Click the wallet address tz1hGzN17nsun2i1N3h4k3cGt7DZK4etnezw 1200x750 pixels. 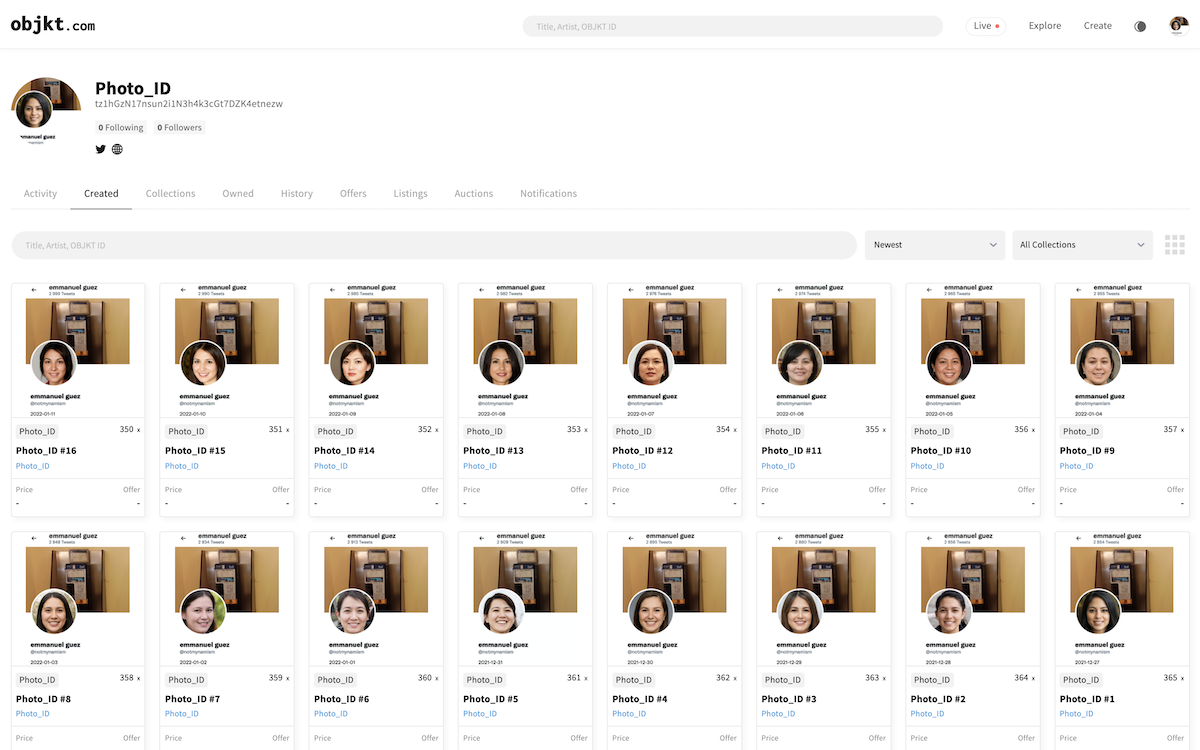pos(189,104)
